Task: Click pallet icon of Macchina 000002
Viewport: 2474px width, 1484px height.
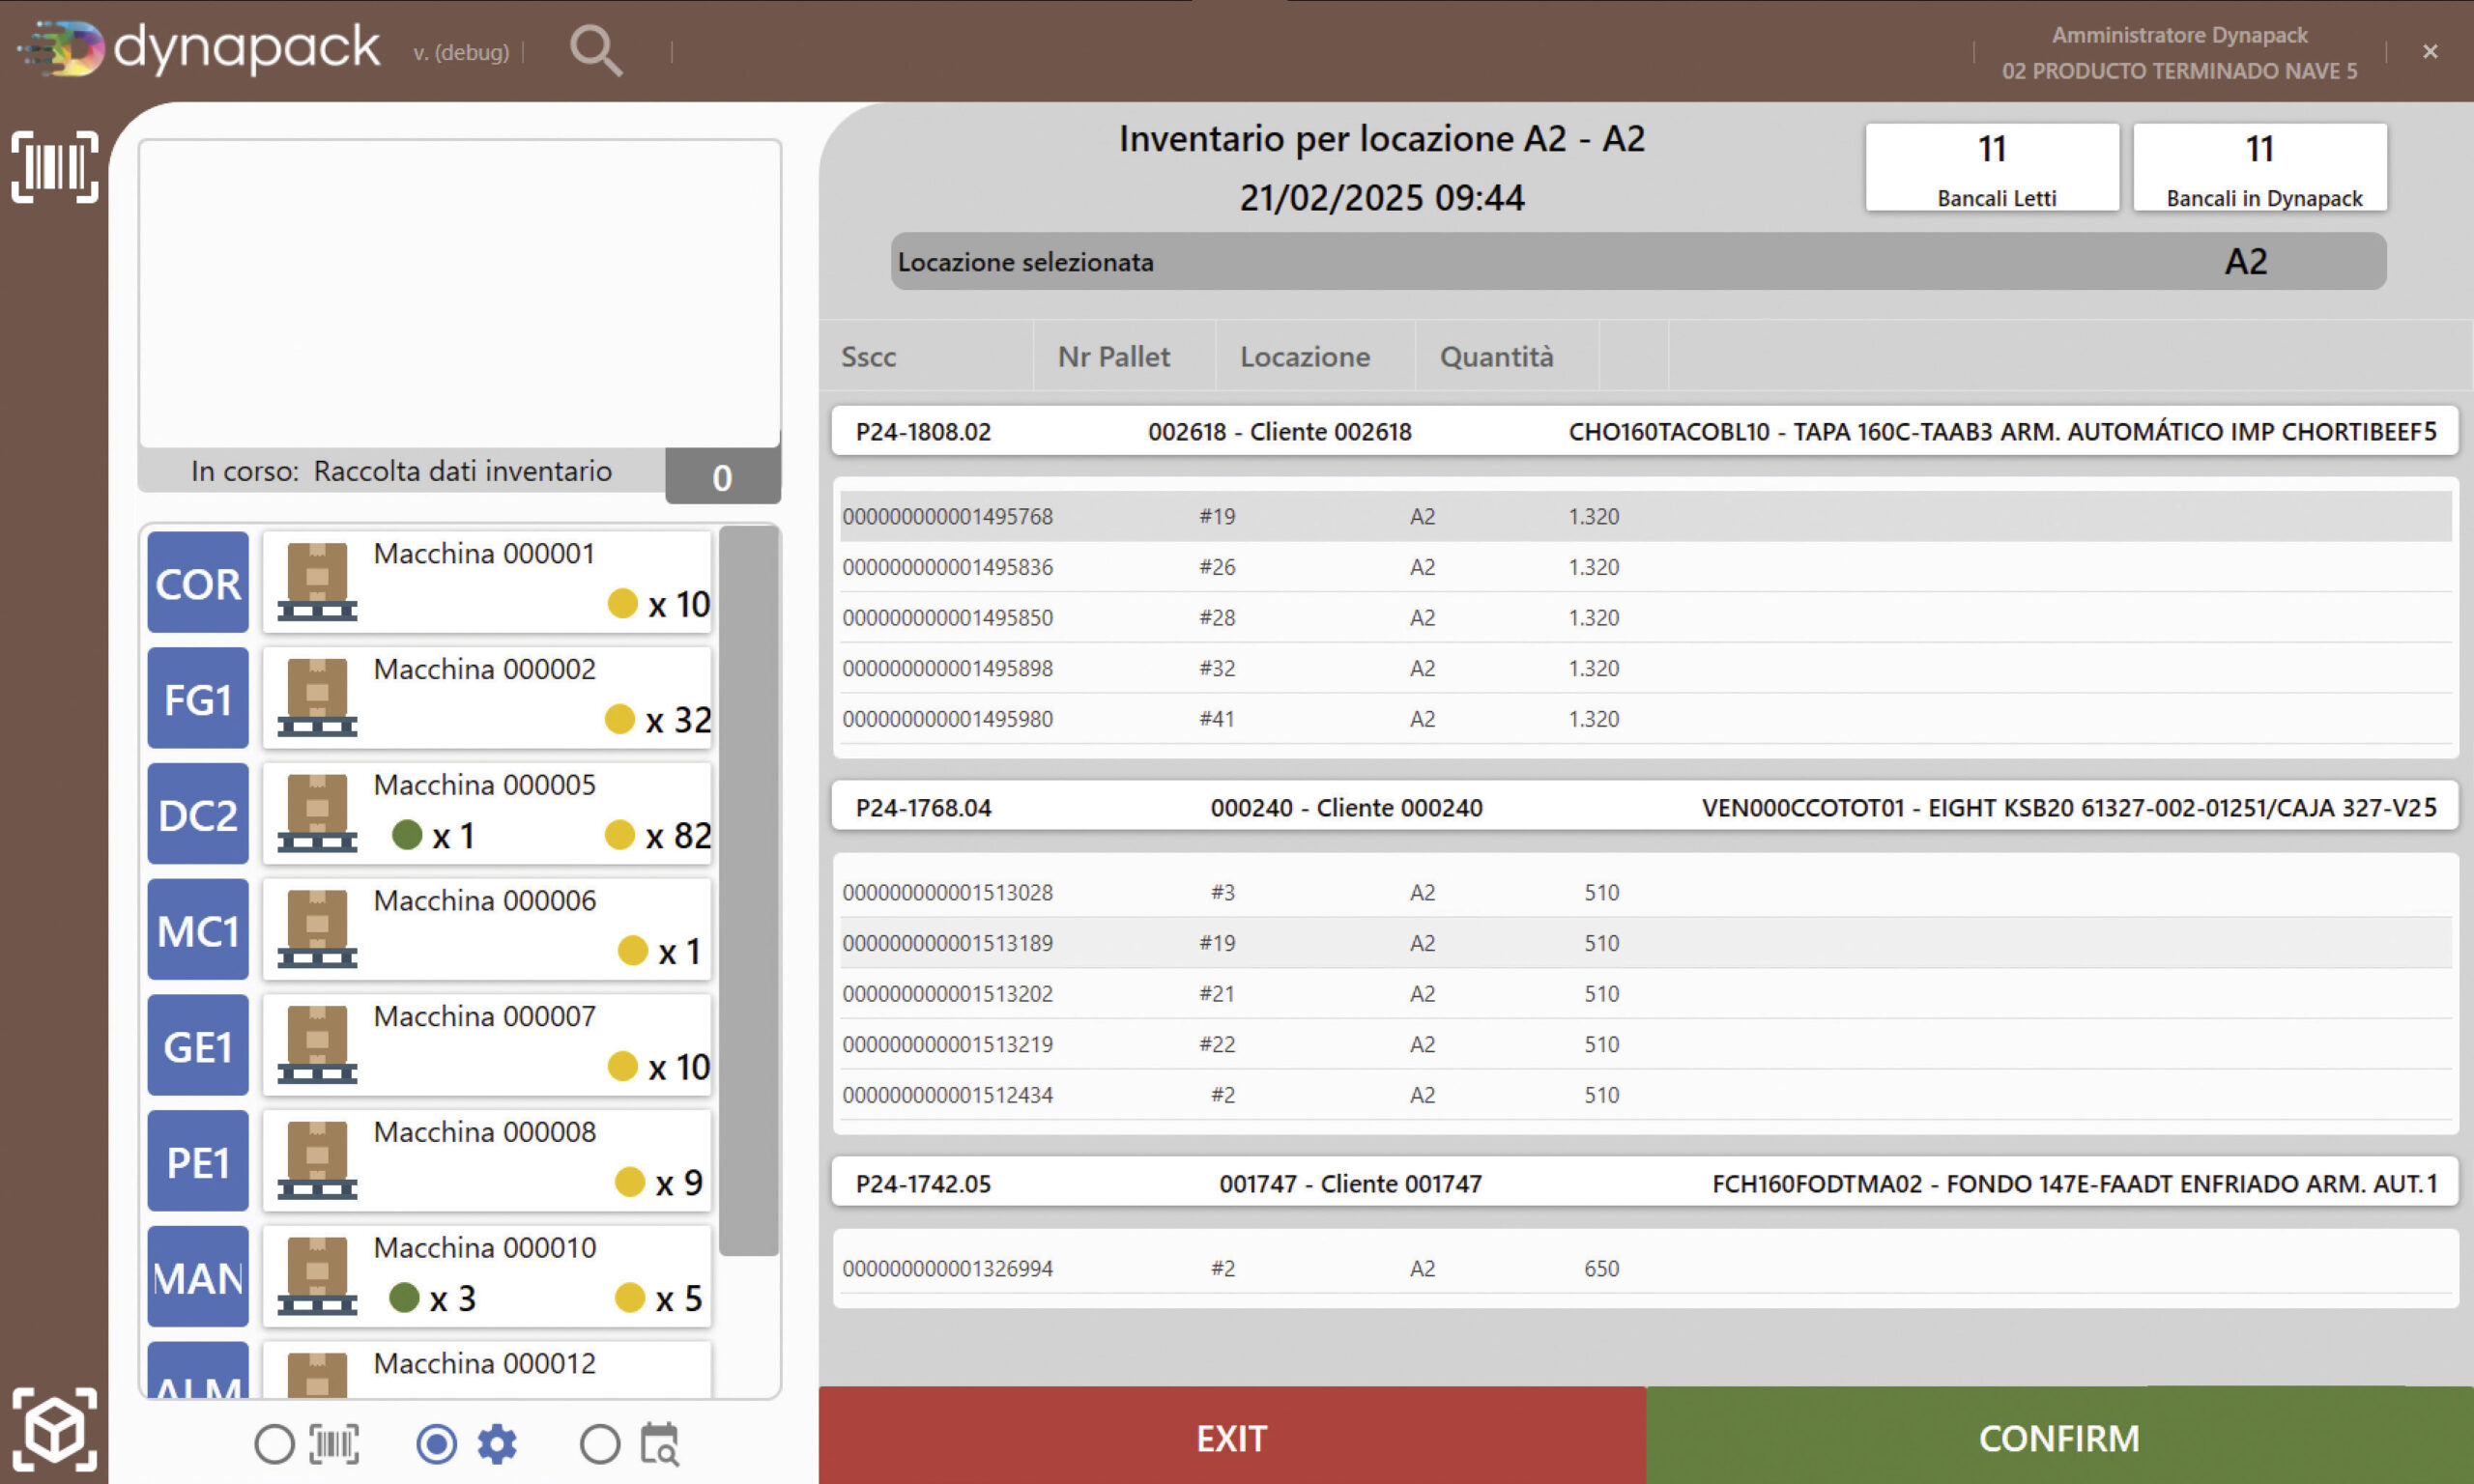Action: click(317, 697)
